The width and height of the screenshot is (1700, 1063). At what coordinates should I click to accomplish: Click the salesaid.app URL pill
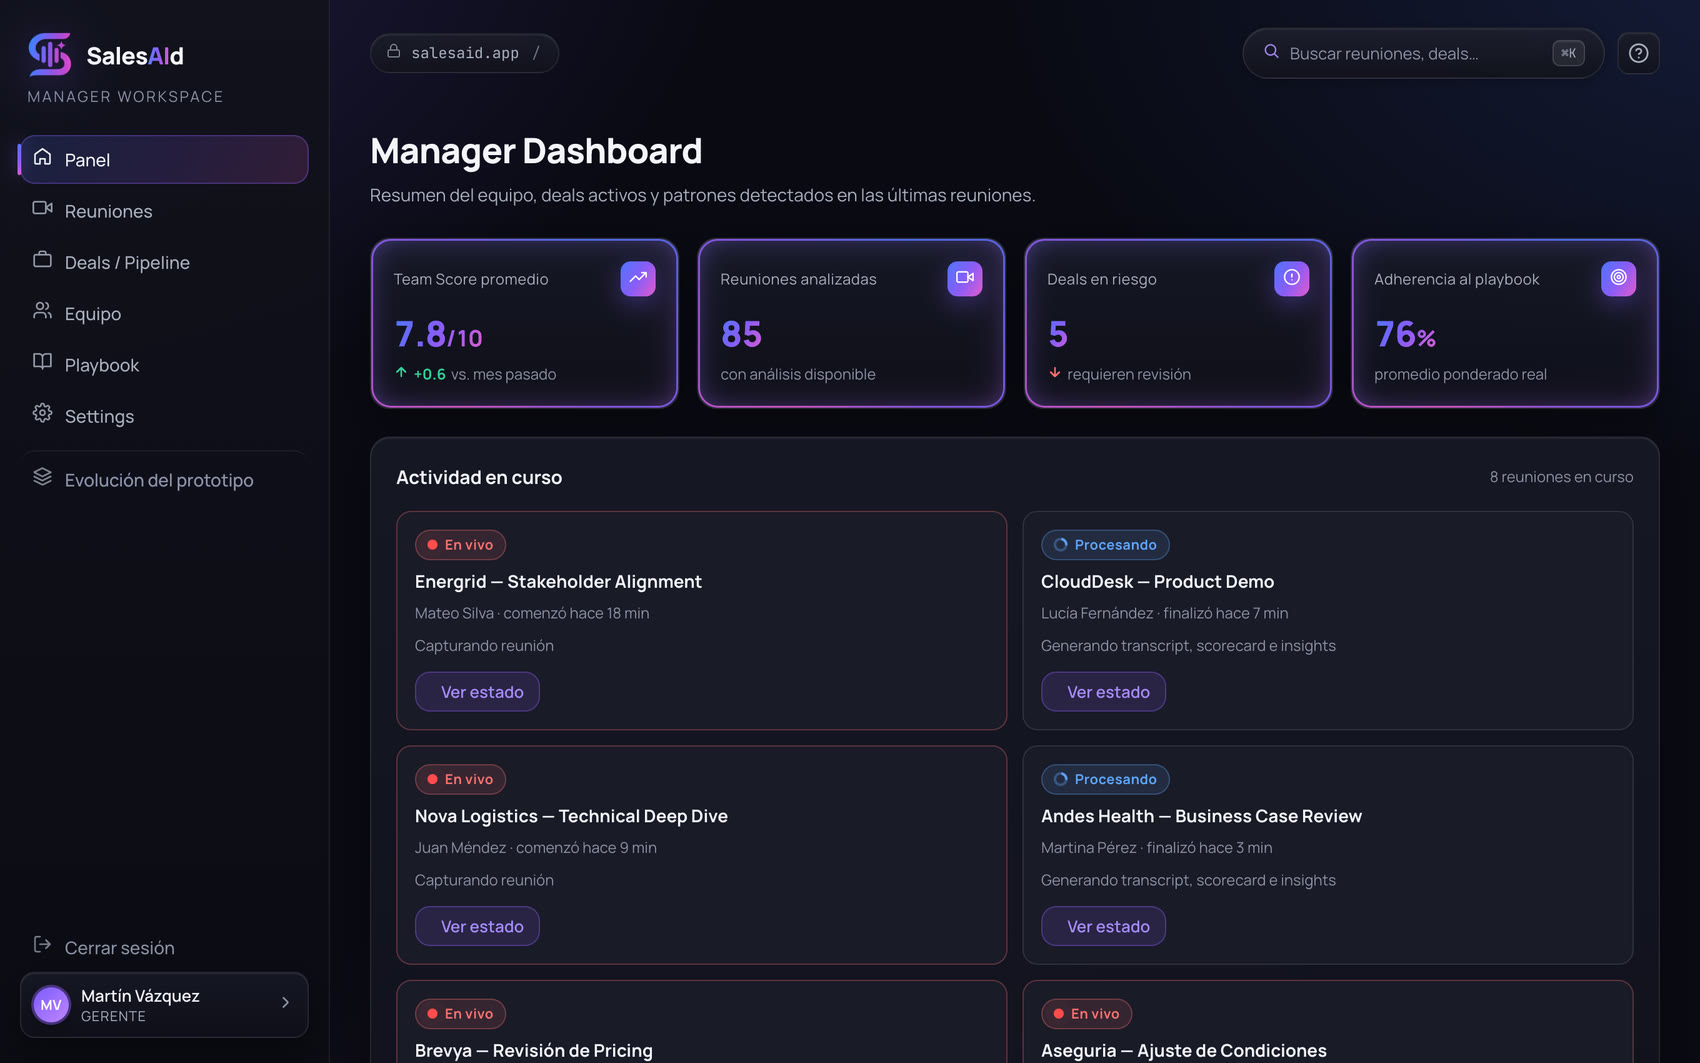(464, 53)
